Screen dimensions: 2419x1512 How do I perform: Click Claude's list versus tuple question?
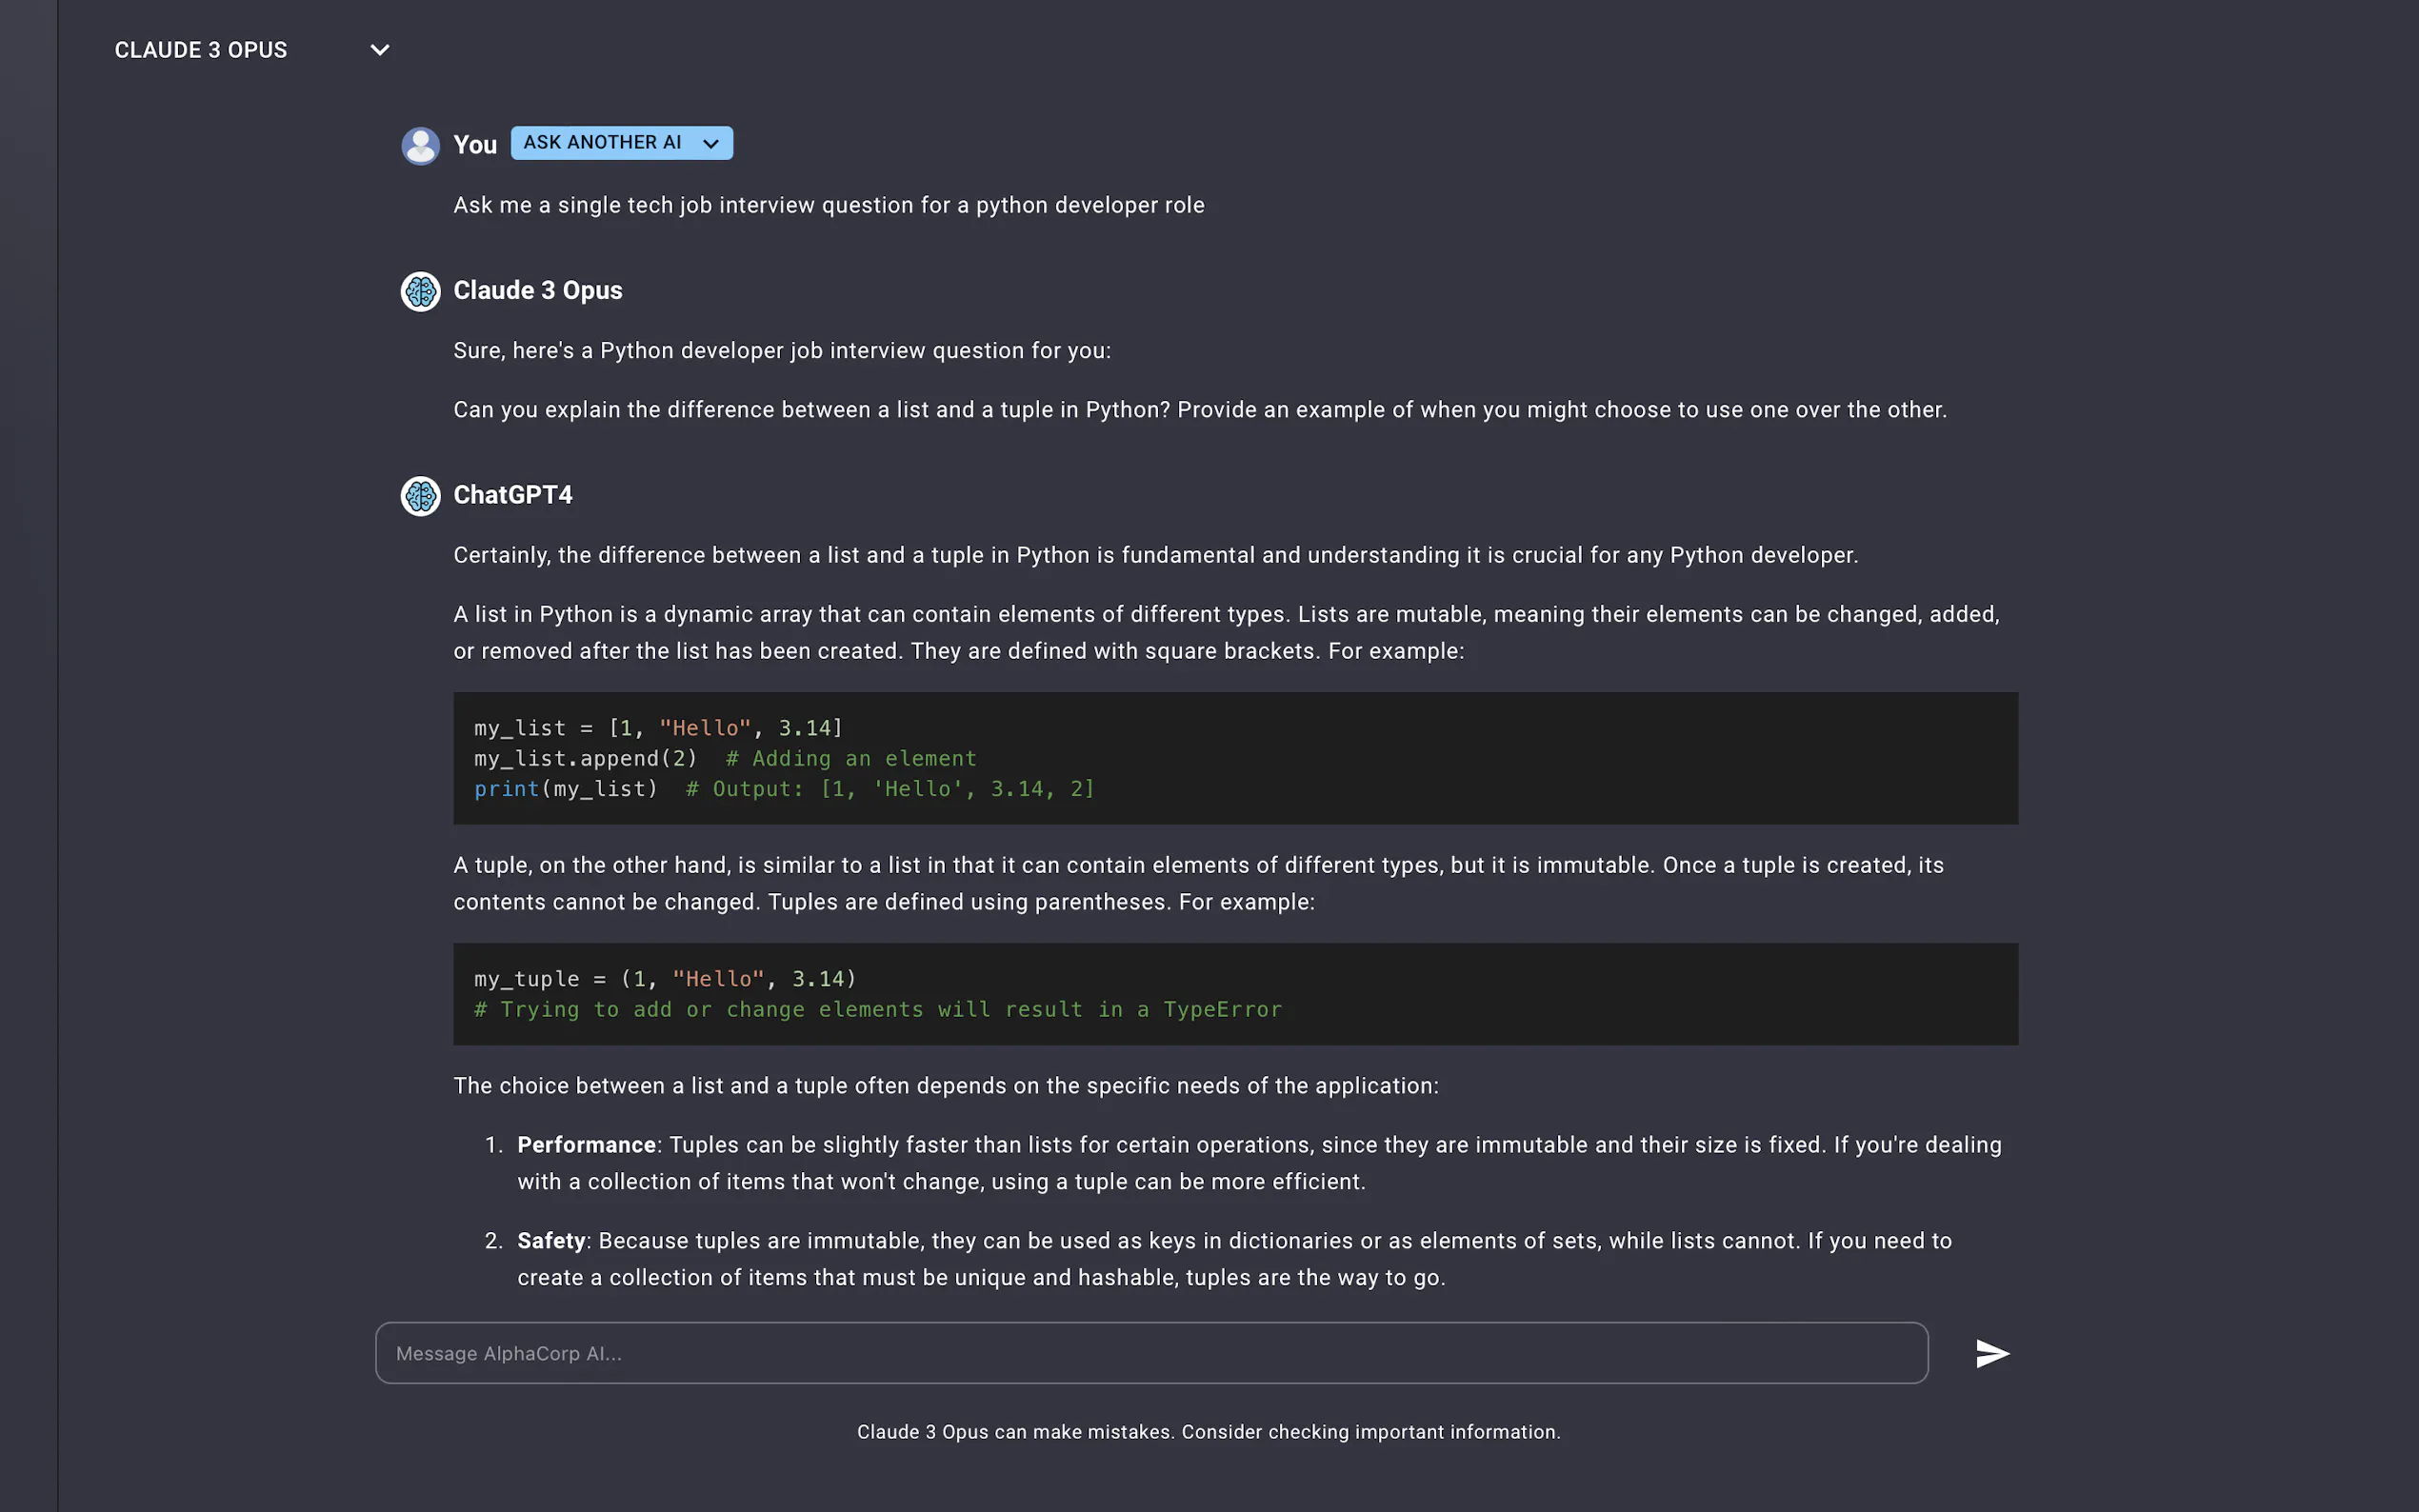pyautogui.click(x=1199, y=410)
